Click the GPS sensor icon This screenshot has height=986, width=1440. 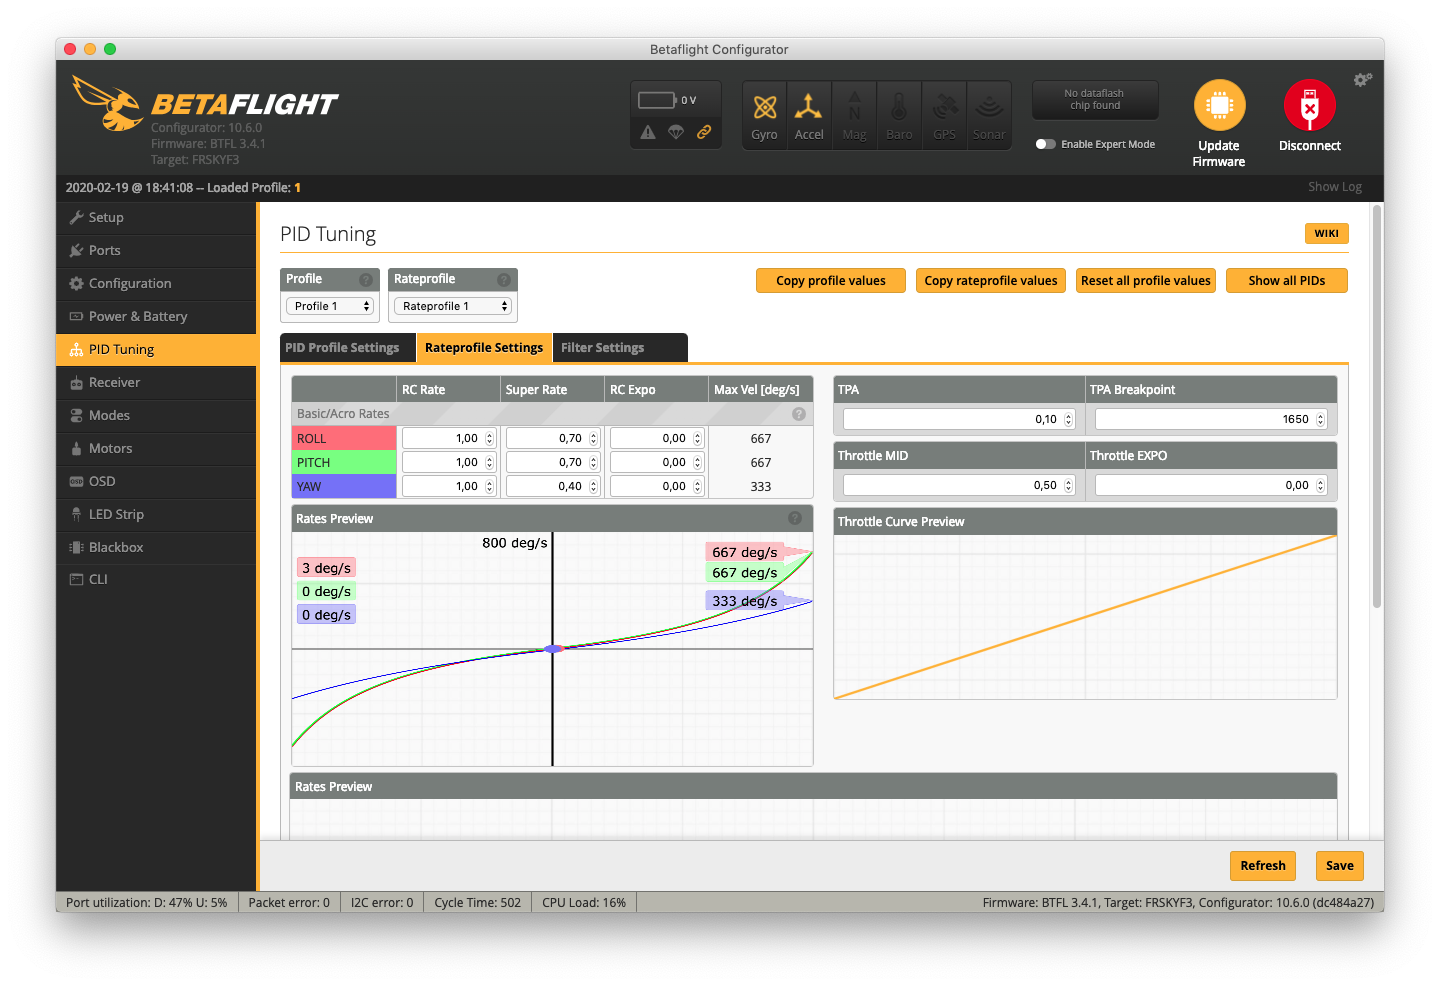[x=944, y=107]
